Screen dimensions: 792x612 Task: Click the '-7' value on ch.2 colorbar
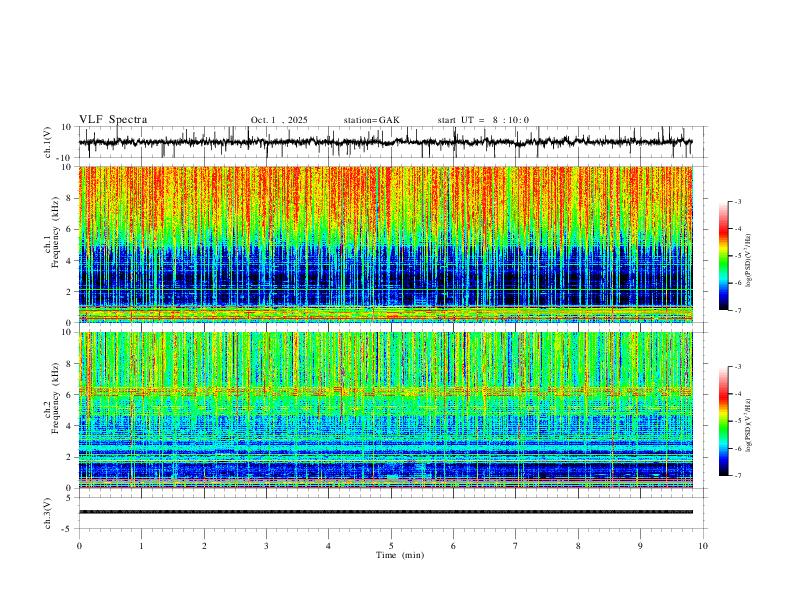pyautogui.click(x=737, y=476)
